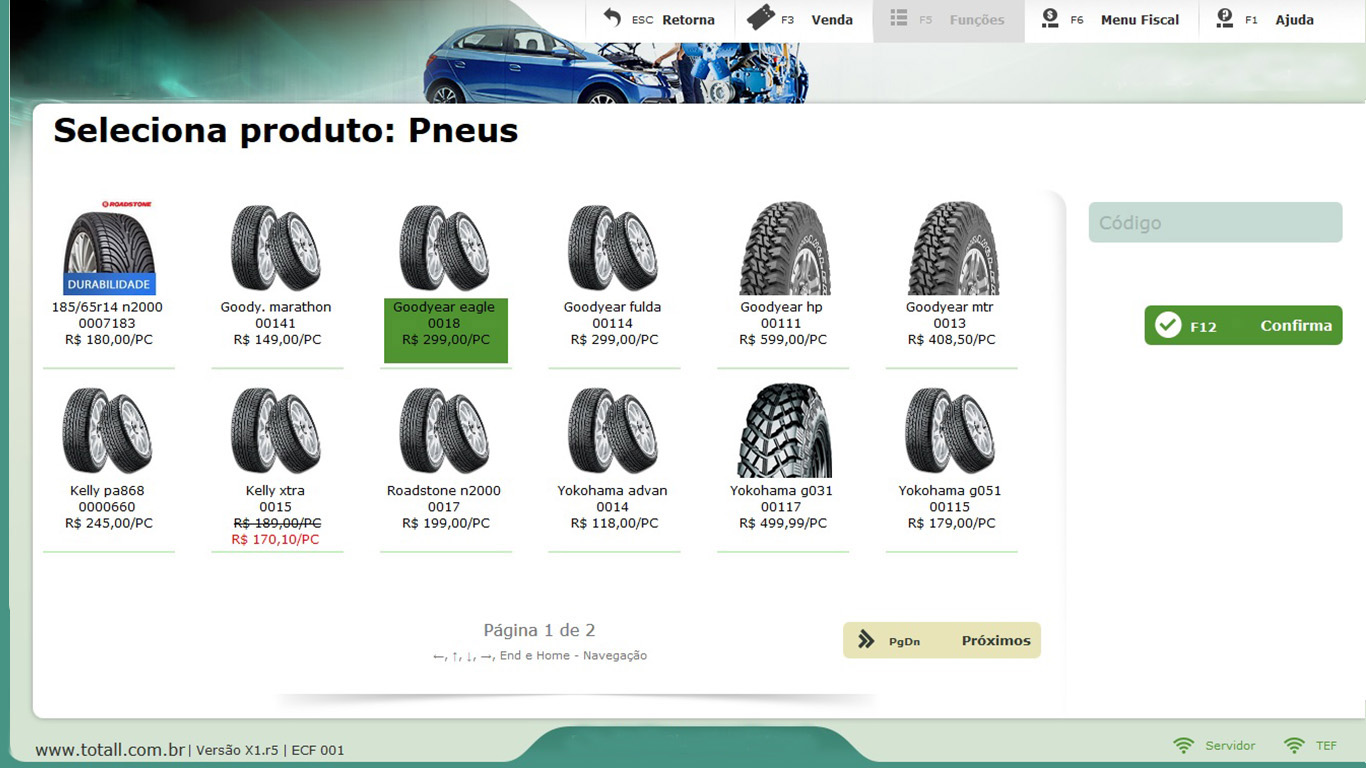The width and height of the screenshot is (1366, 768).
Task: Click the 'Seleciona produto: Pneus' heading
Action: coord(286,130)
